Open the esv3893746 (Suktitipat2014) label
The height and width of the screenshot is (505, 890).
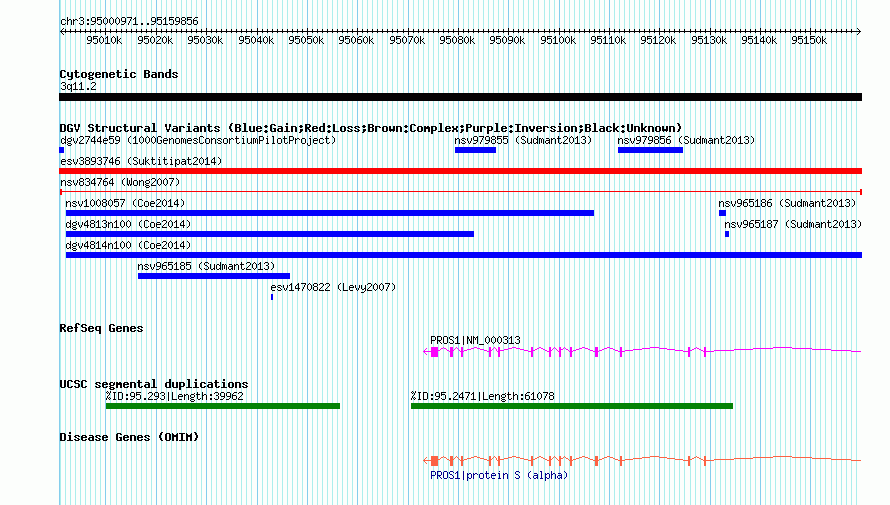(x=141, y=161)
